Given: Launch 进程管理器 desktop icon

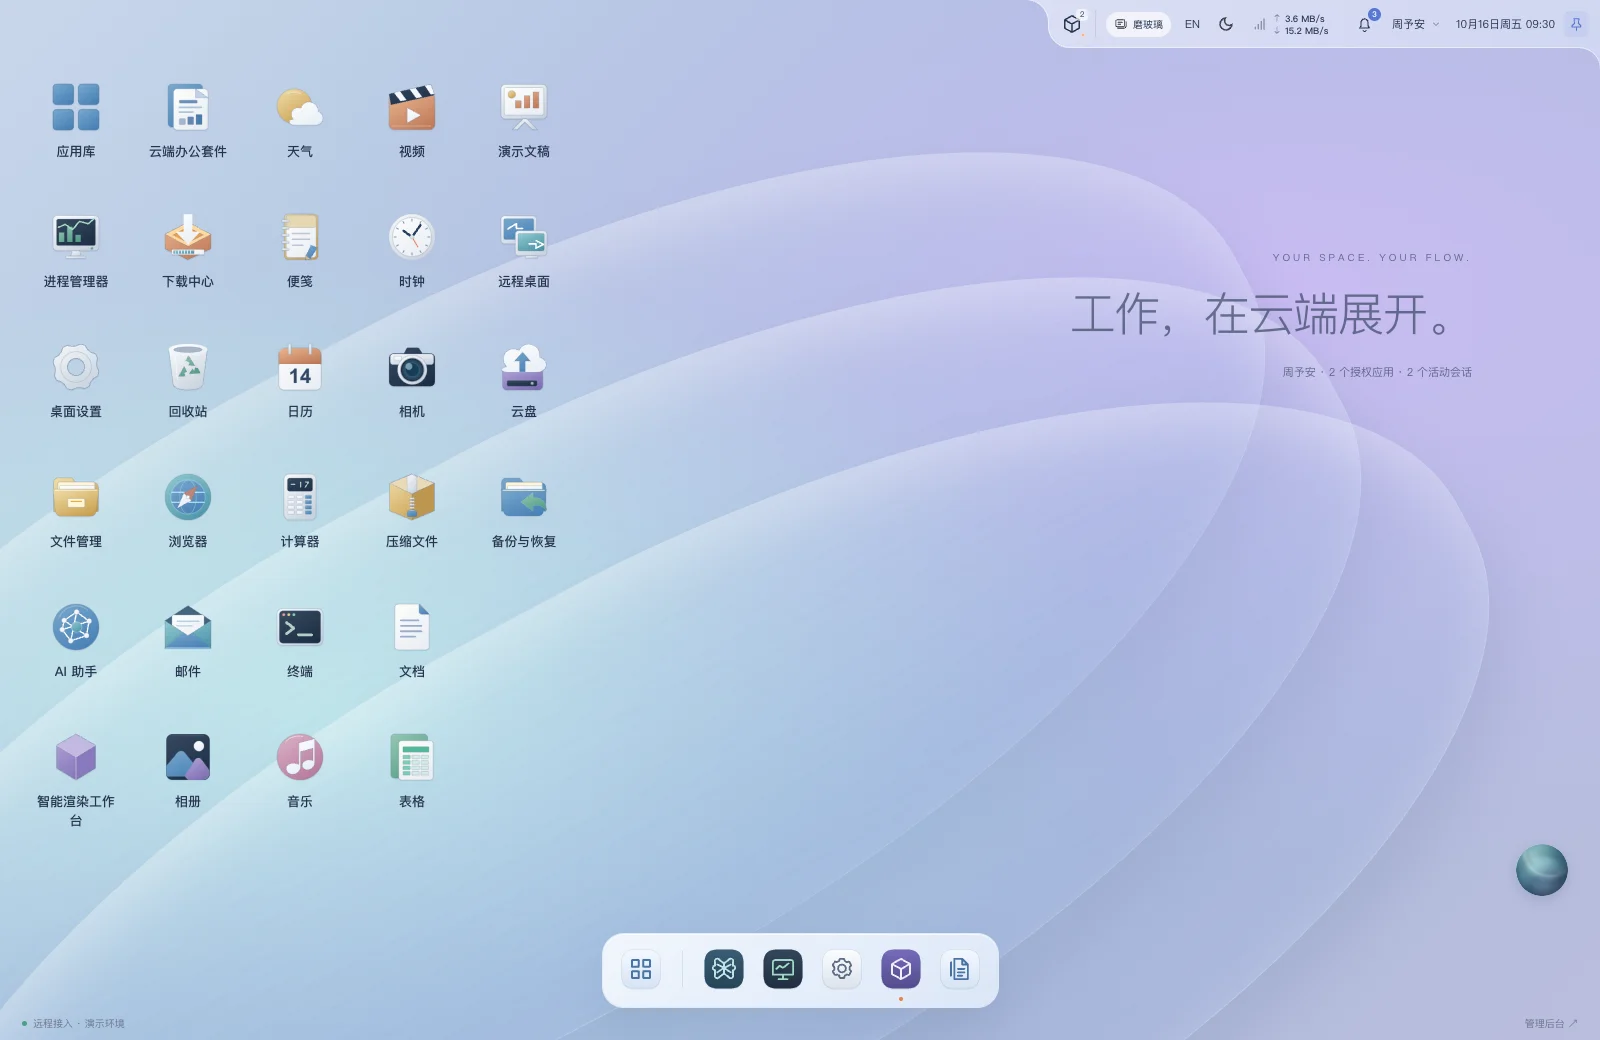Looking at the screenshot, I should 76,251.
